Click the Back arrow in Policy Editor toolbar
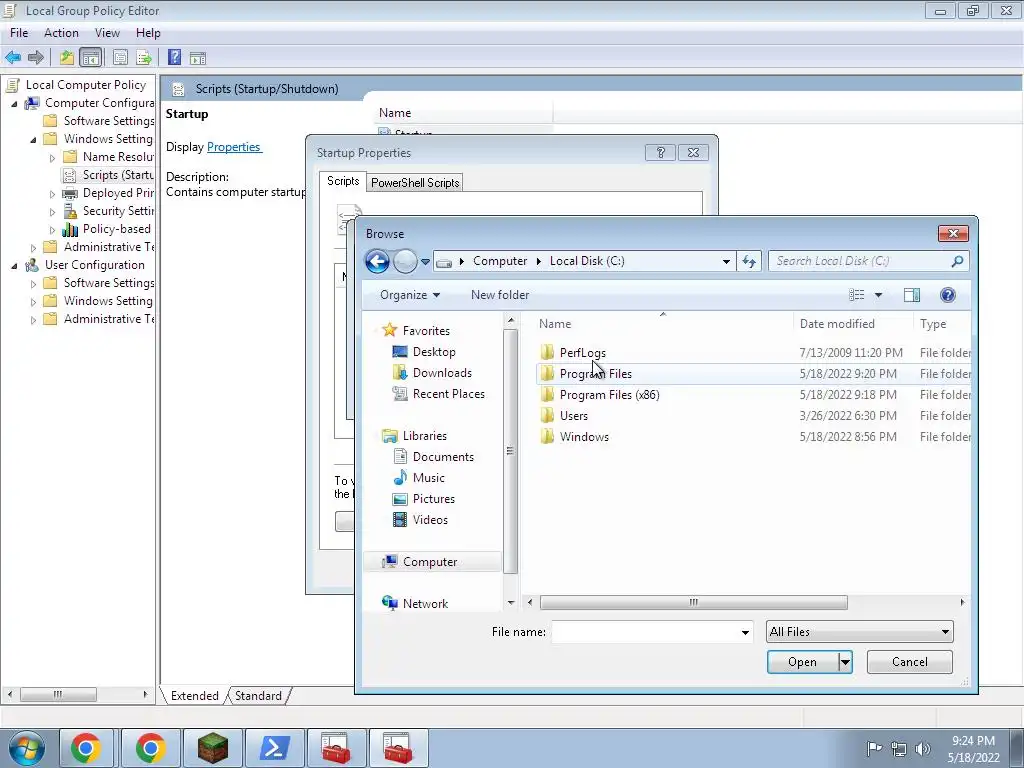Image resolution: width=1024 pixels, height=768 pixels. (x=13, y=57)
